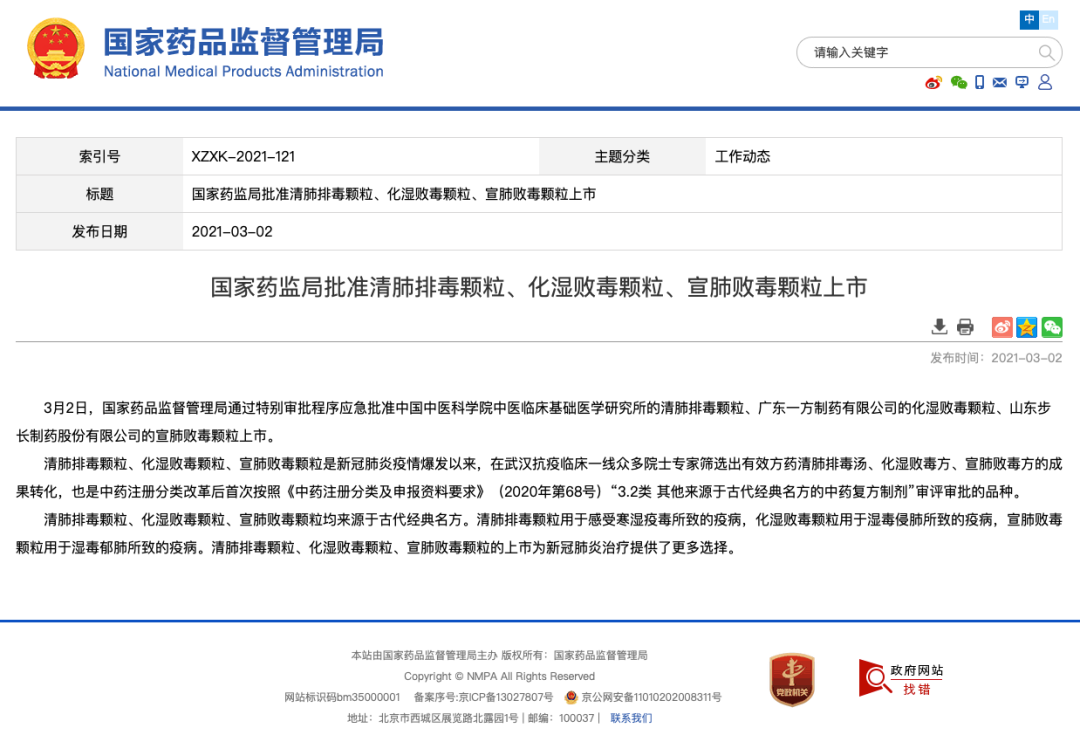The width and height of the screenshot is (1080, 735).
Task: Switch language to Chinese (中)
Action: coord(1029,19)
